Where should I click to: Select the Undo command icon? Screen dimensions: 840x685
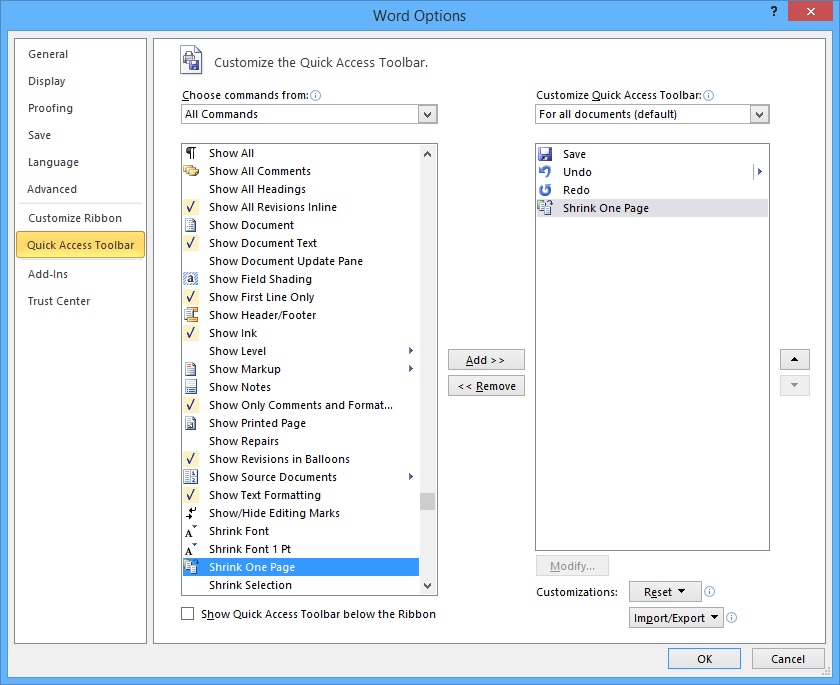point(544,171)
